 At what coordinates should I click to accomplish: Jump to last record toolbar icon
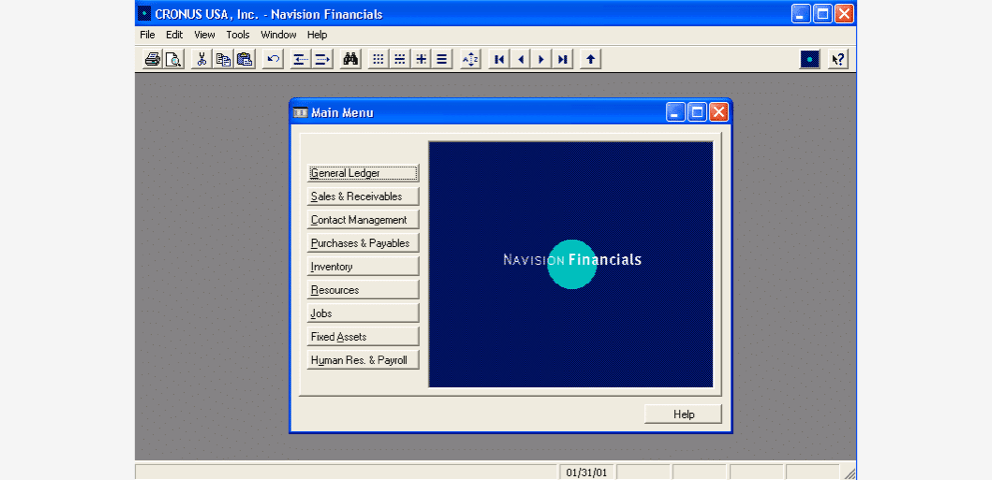[x=563, y=59]
